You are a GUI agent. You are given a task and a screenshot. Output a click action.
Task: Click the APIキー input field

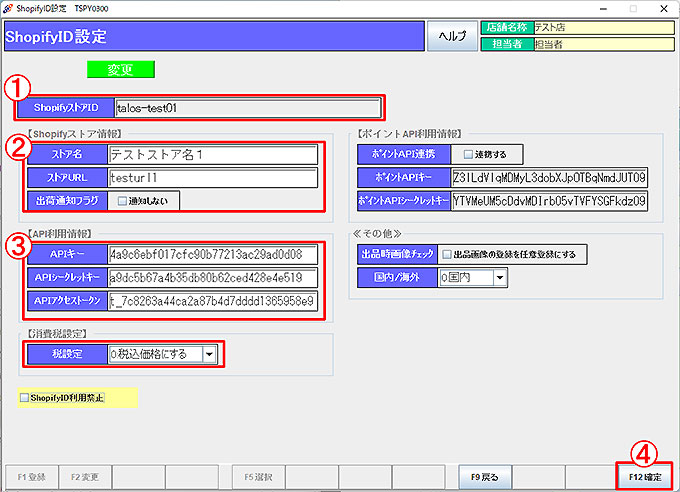point(212,254)
